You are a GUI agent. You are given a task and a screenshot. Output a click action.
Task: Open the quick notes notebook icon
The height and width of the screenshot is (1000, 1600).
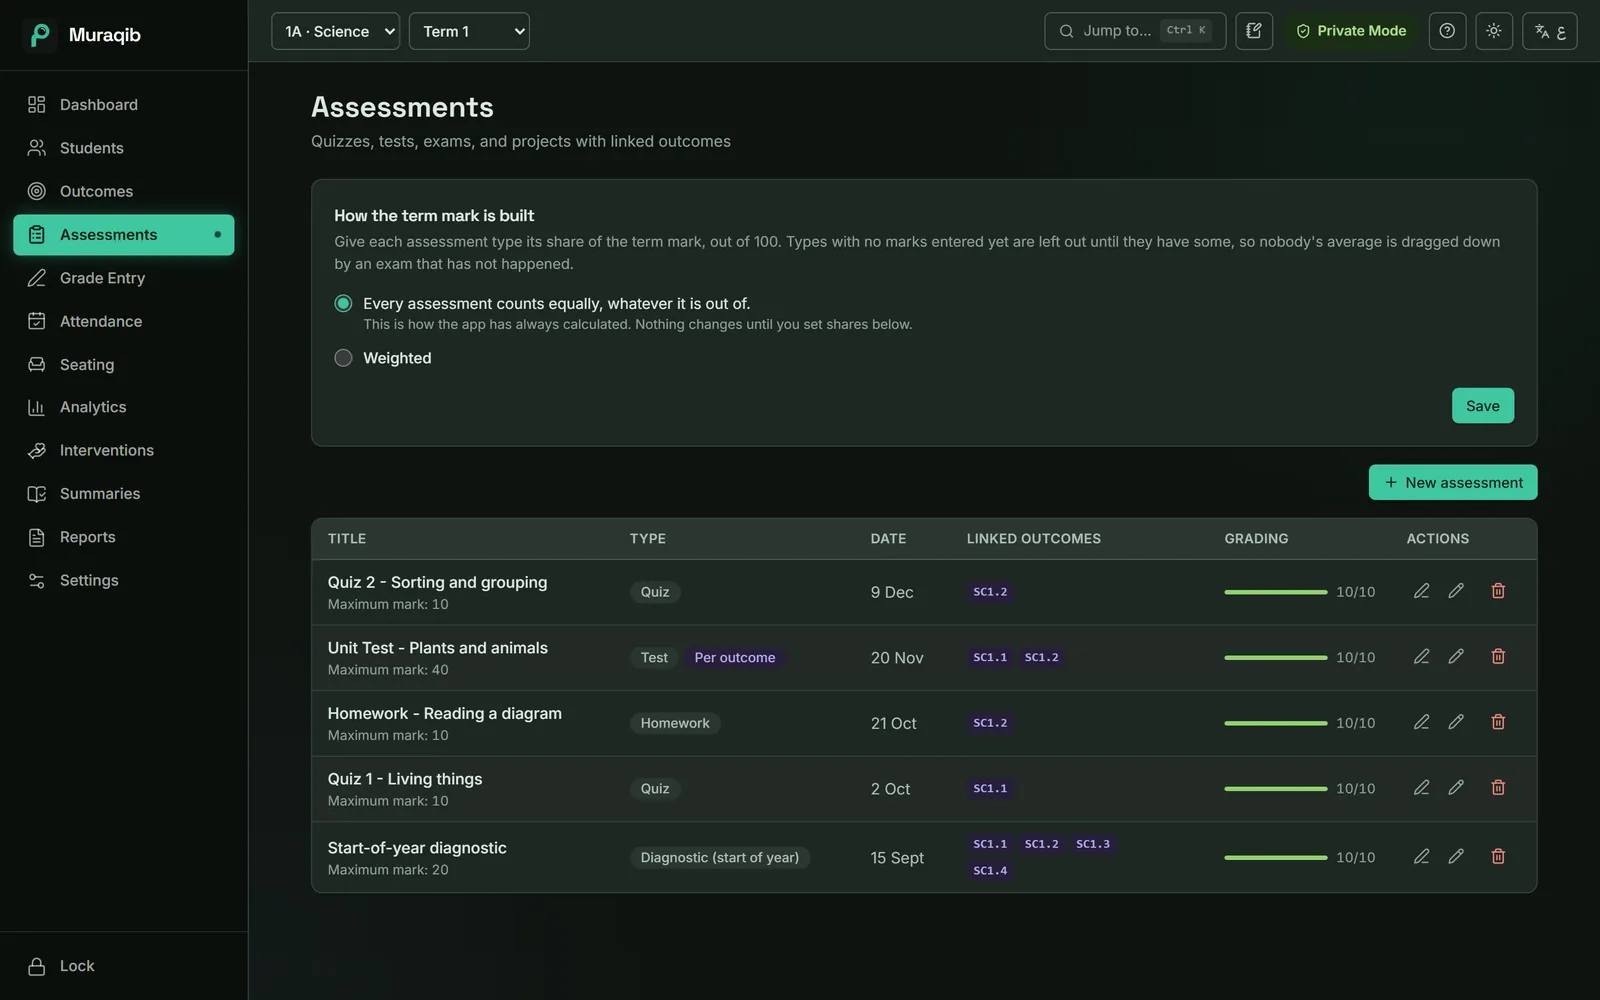1254,31
